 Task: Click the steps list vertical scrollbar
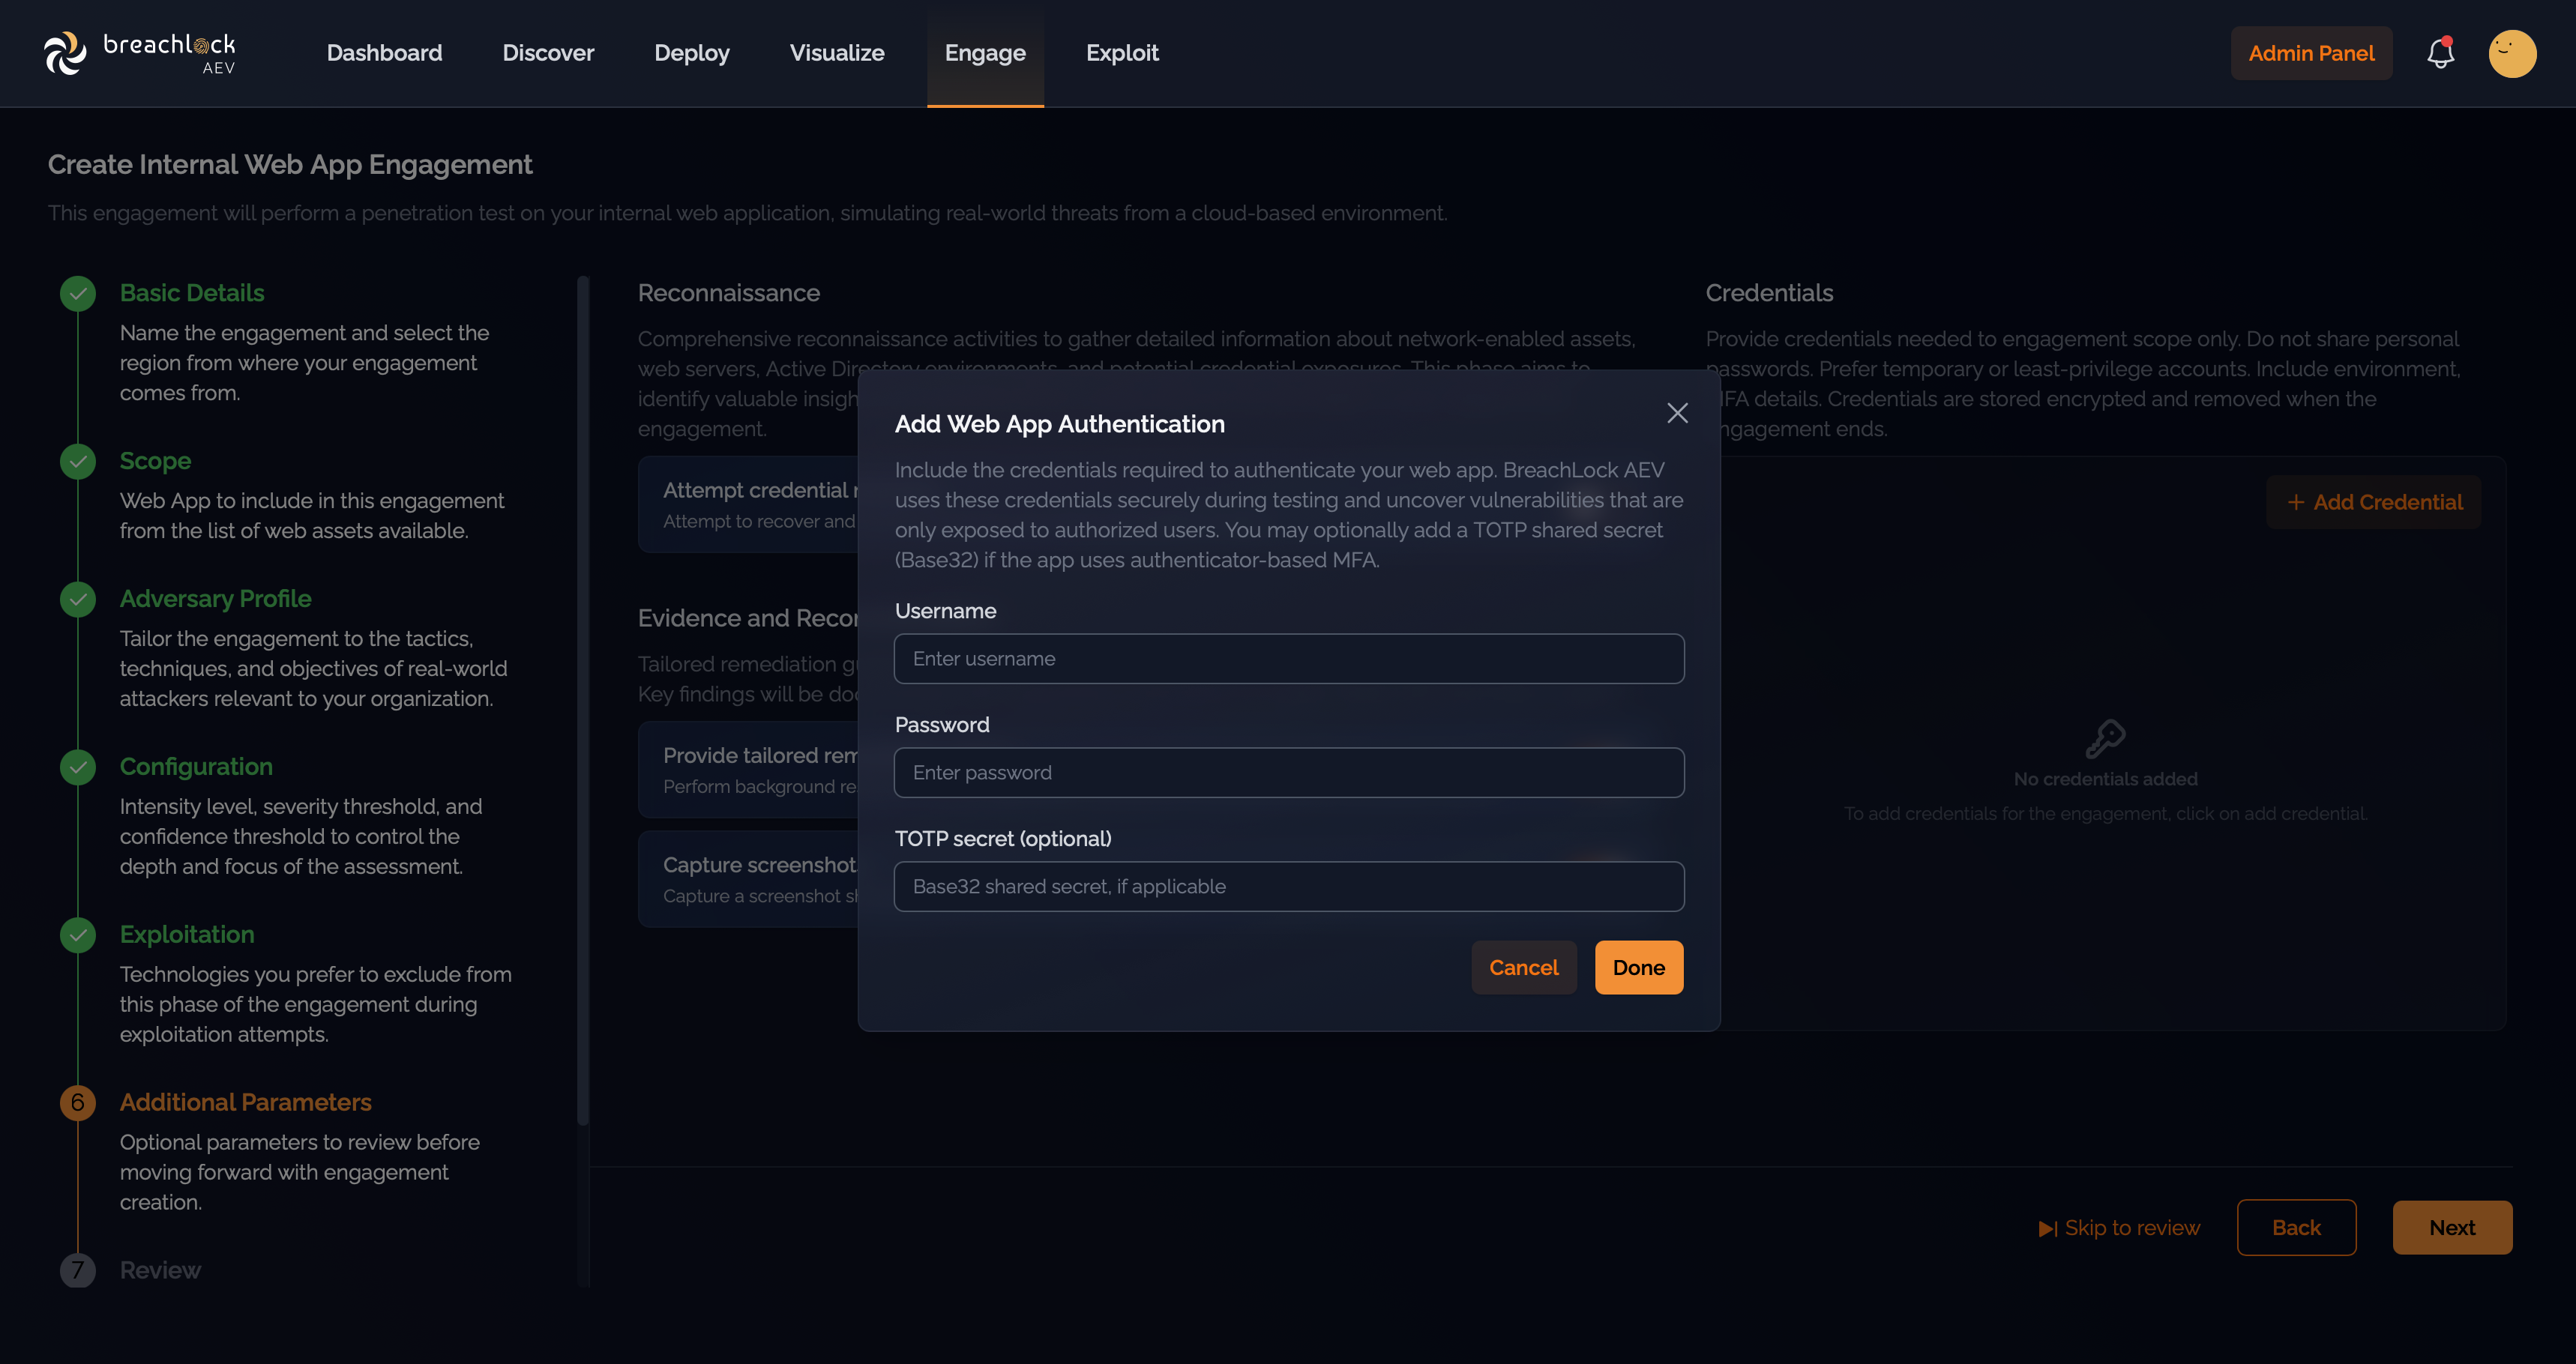583,700
